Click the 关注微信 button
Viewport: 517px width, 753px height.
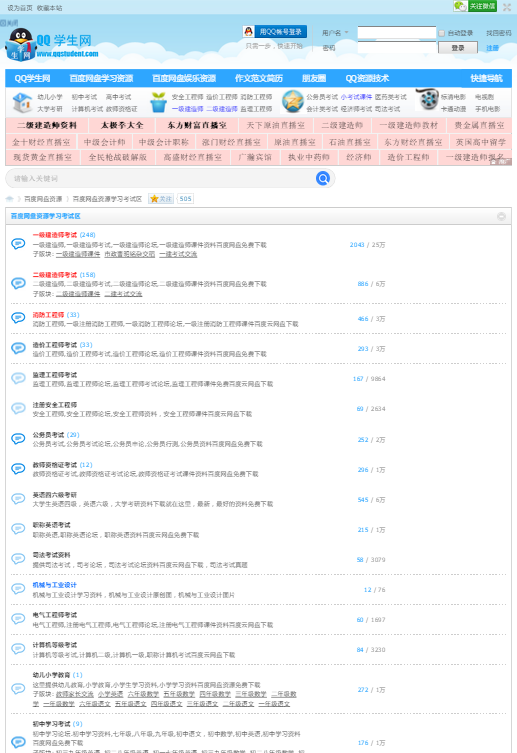point(482,6)
